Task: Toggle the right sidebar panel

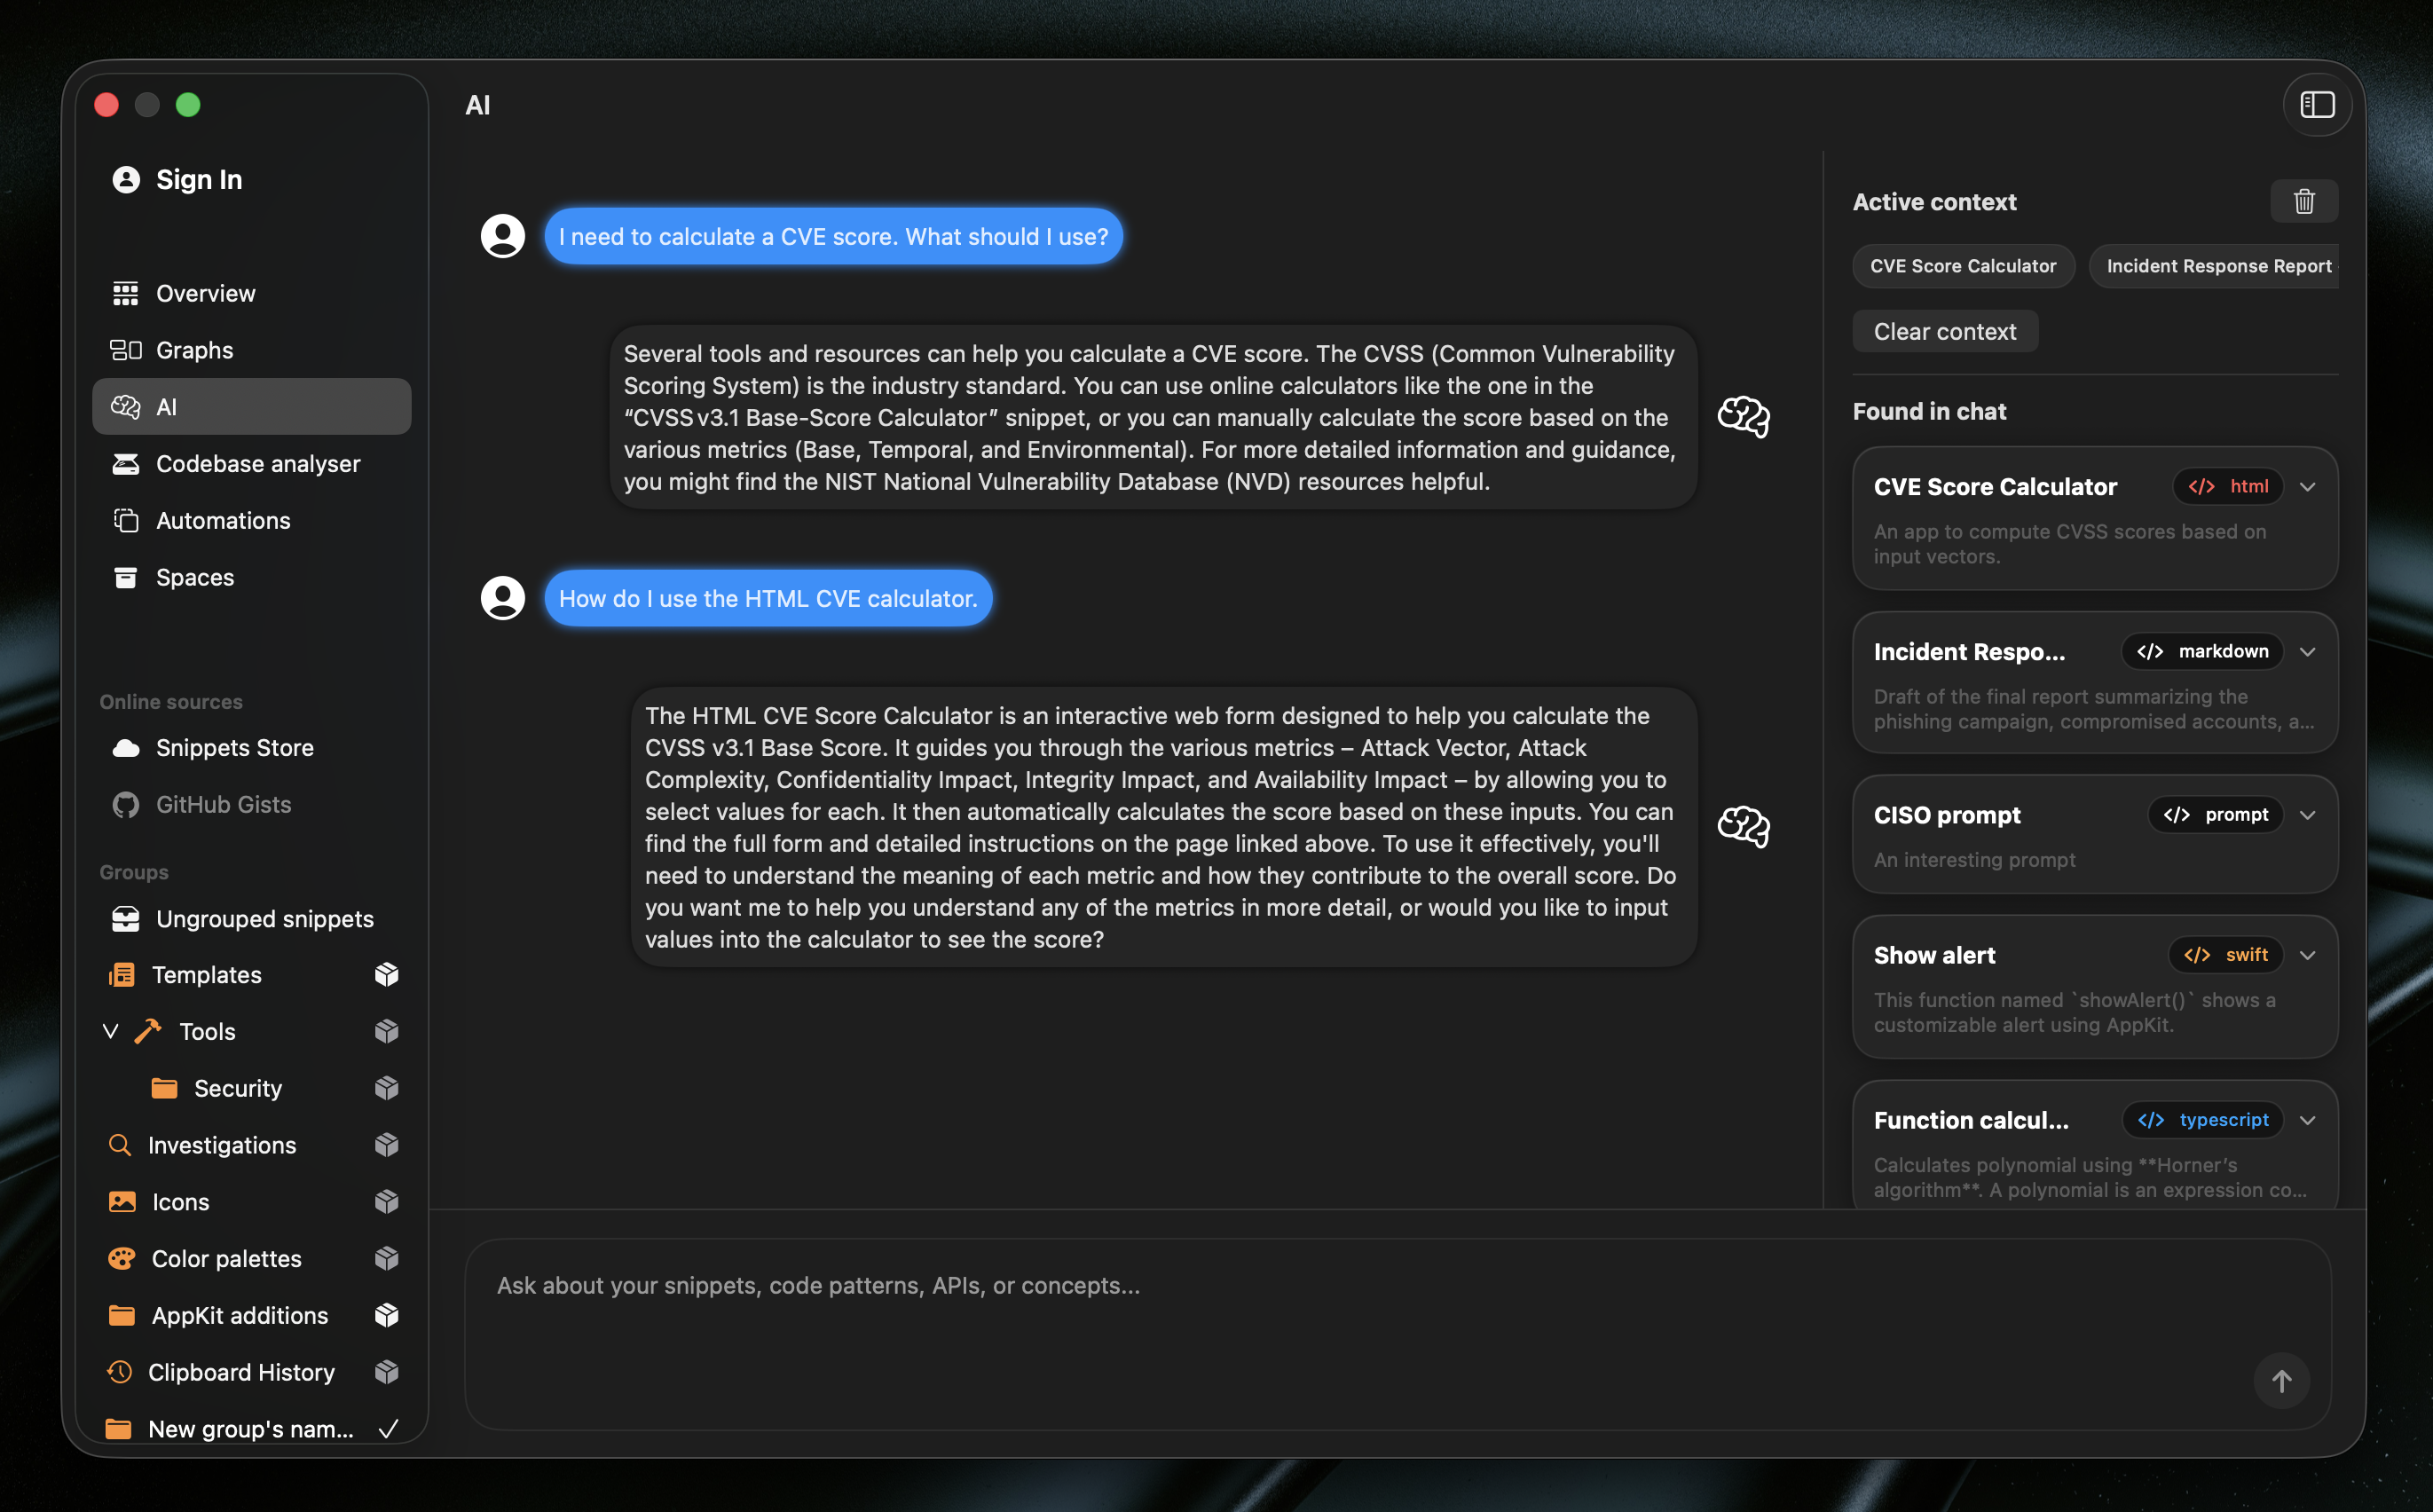Action: coord(2317,105)
